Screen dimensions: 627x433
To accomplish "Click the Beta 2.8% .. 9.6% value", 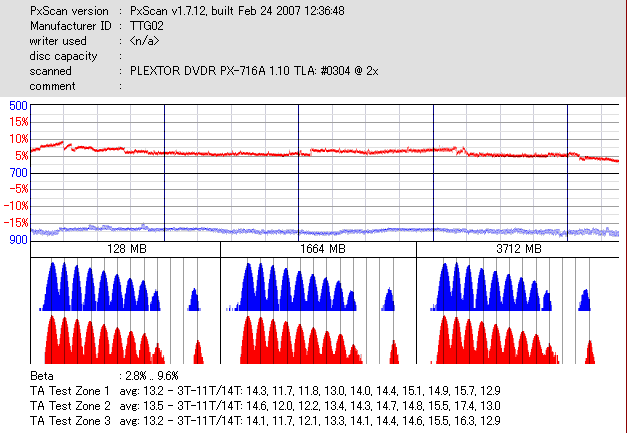I will [149, 376].
